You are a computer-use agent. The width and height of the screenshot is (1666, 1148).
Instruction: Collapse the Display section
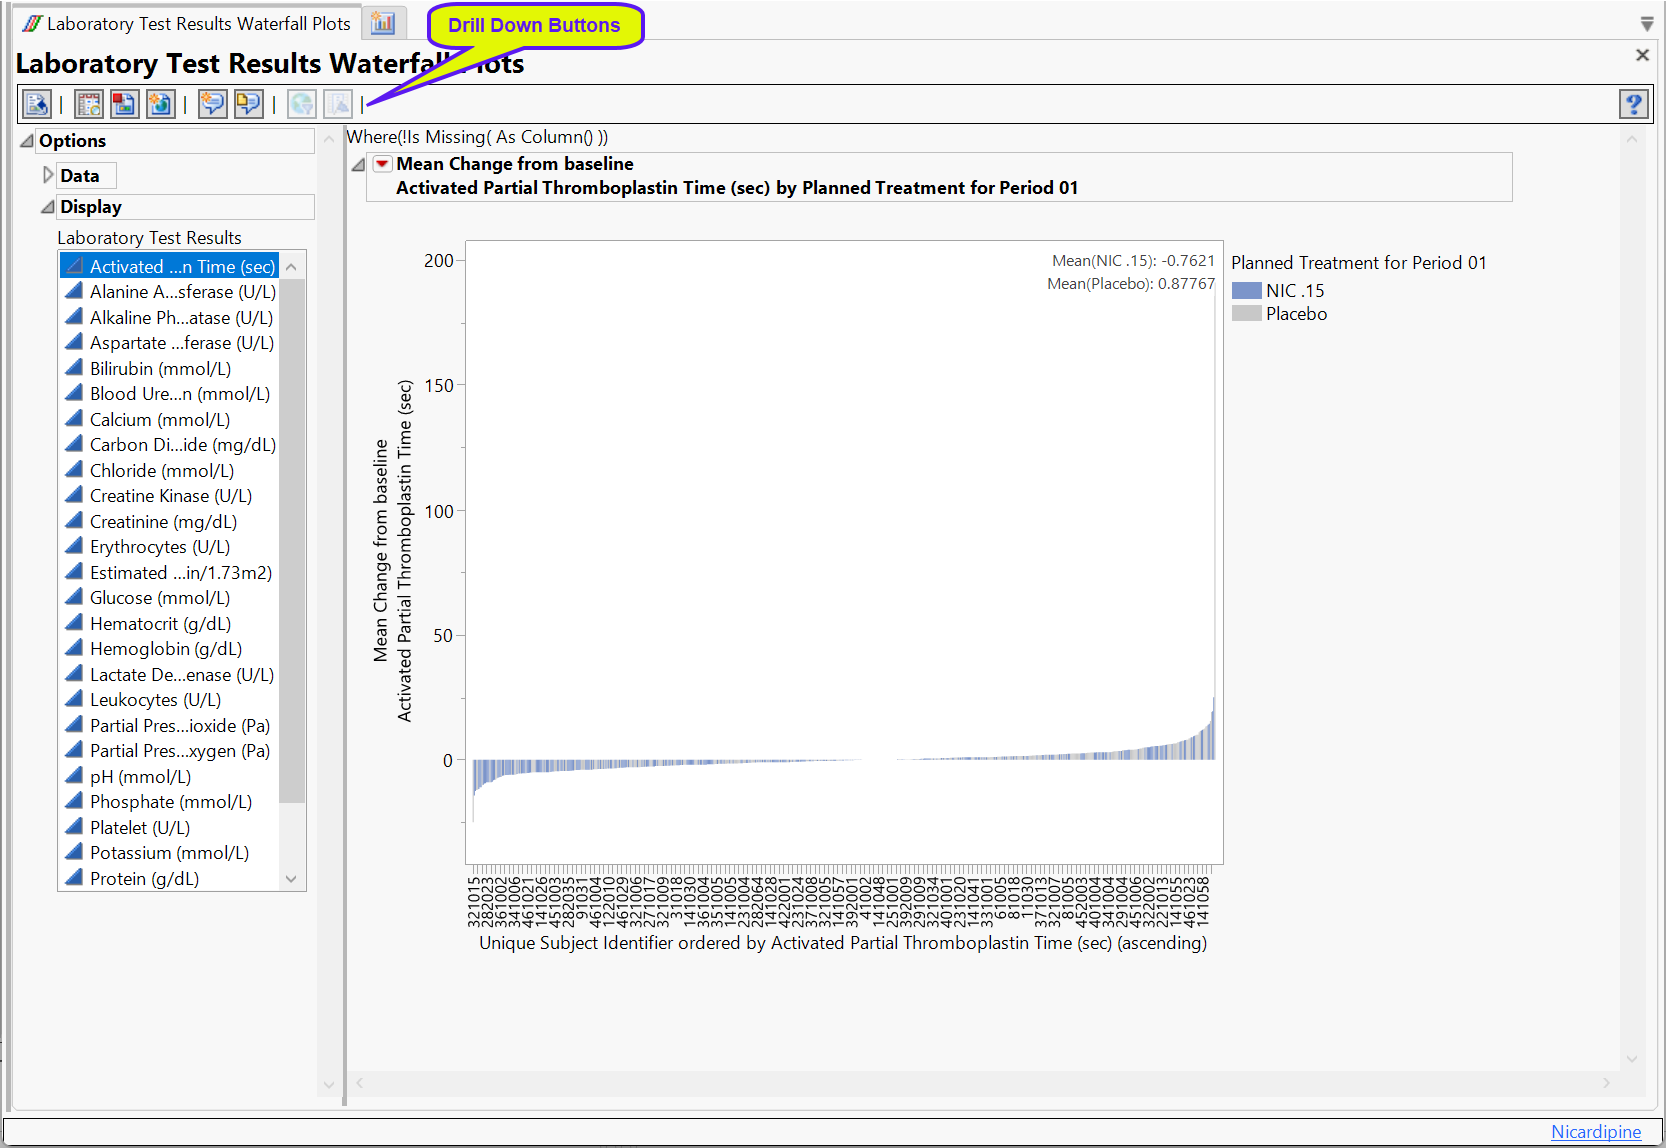coord(48,207)
